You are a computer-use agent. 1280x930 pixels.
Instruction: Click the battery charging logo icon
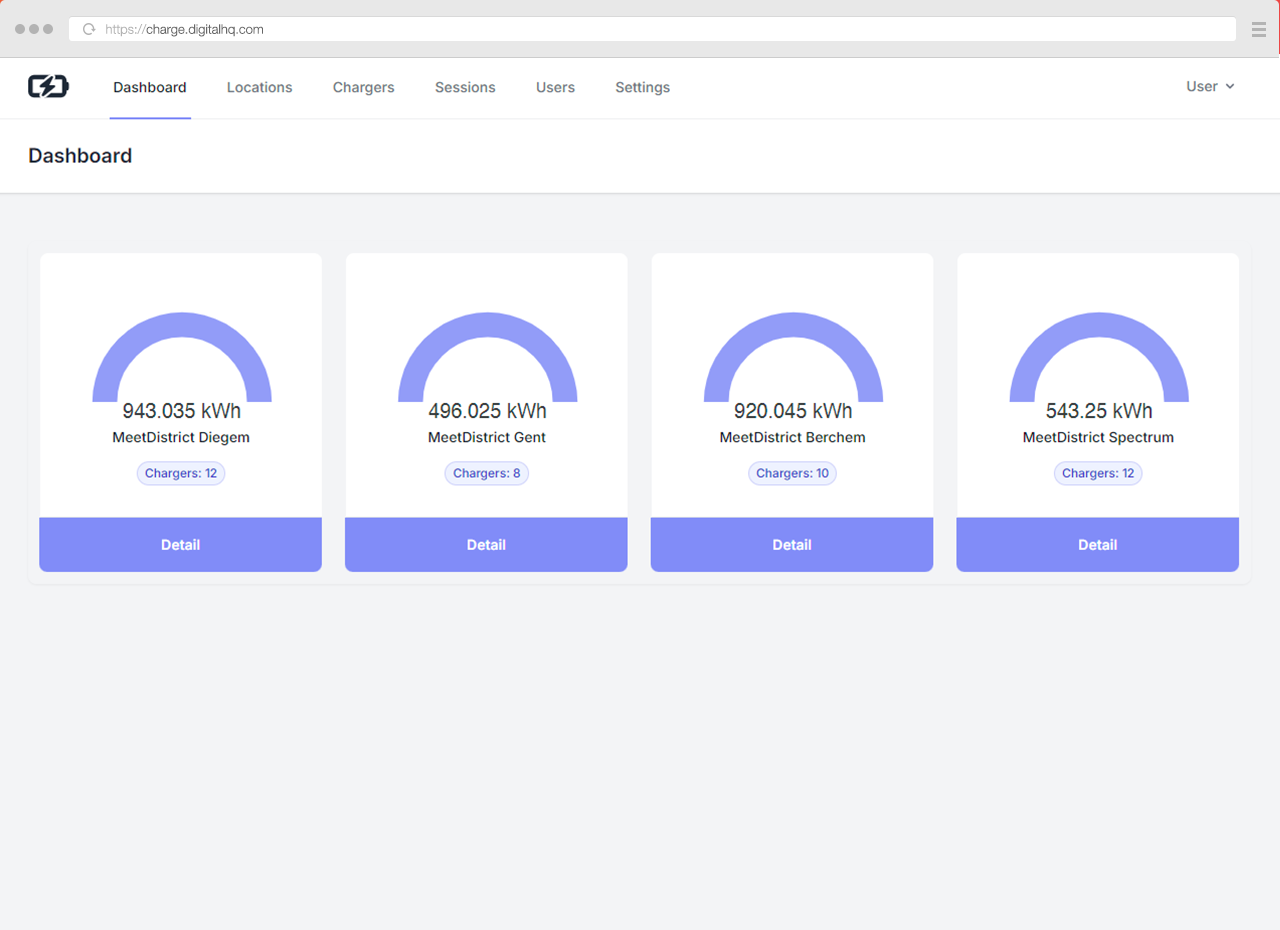pyautogui.click(x=48, y=87)
